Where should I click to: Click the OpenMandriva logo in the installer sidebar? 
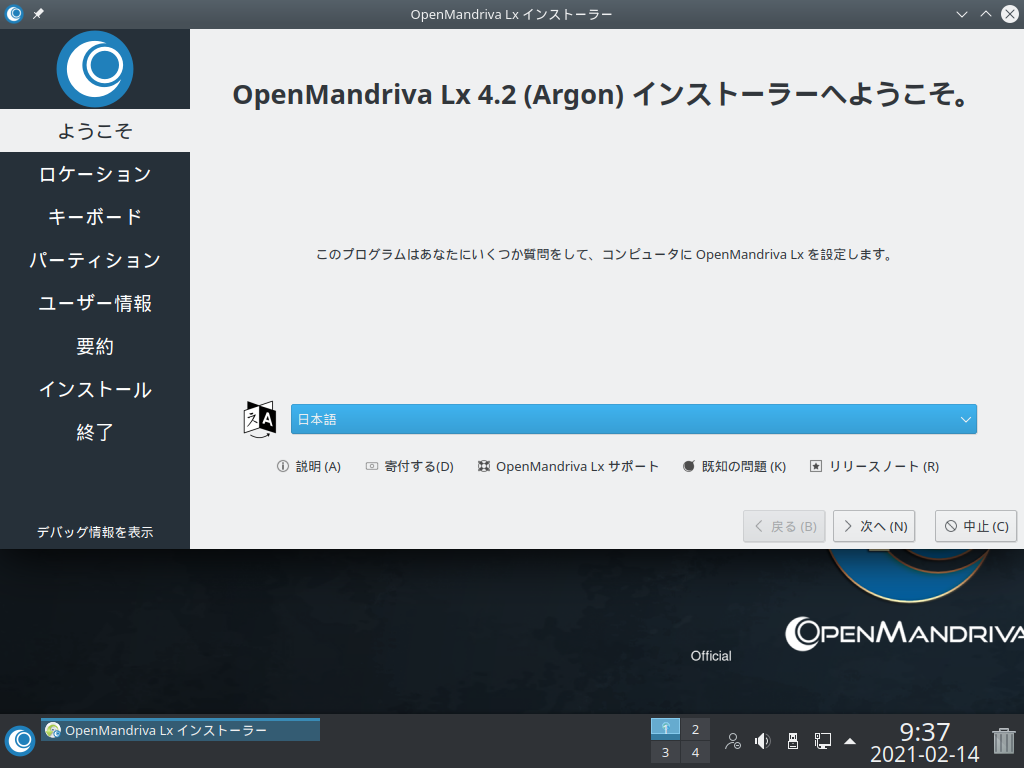(x=95, y=69)
